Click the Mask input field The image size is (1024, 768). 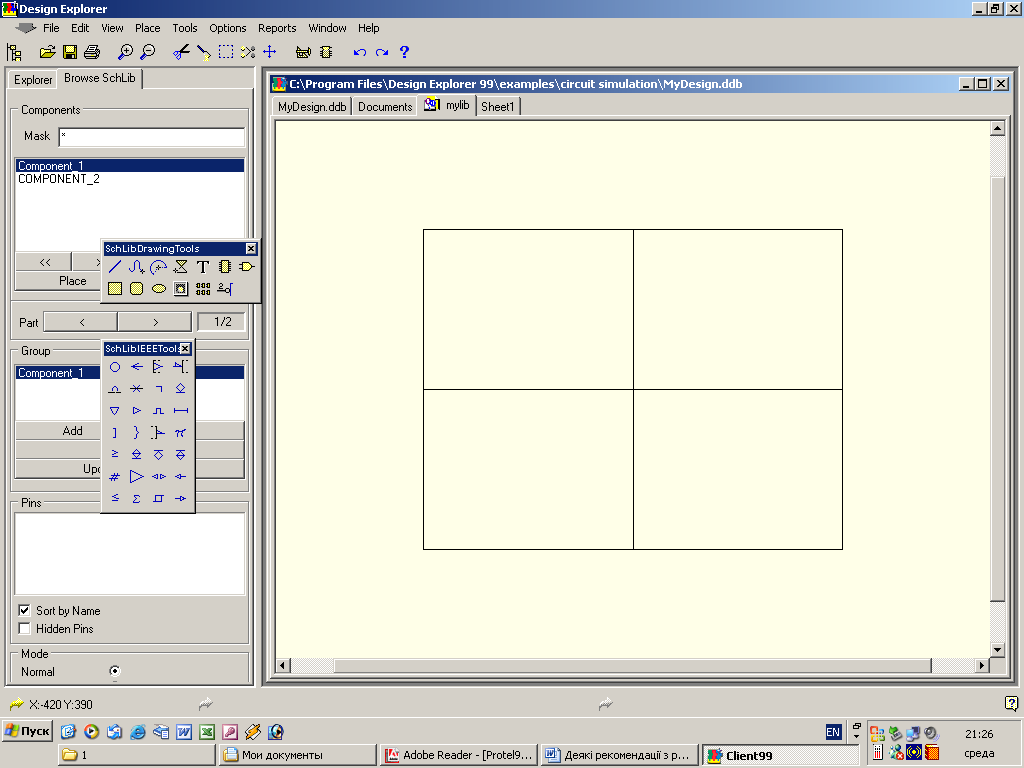click(151, 137)
